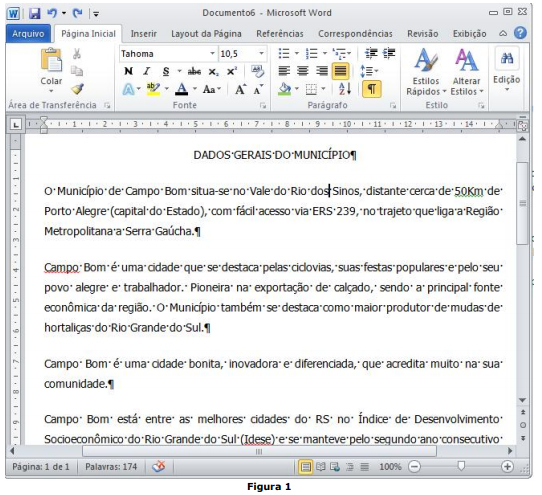
Task: Click the tab selector box at ruler corner
Action: [16, 124]
